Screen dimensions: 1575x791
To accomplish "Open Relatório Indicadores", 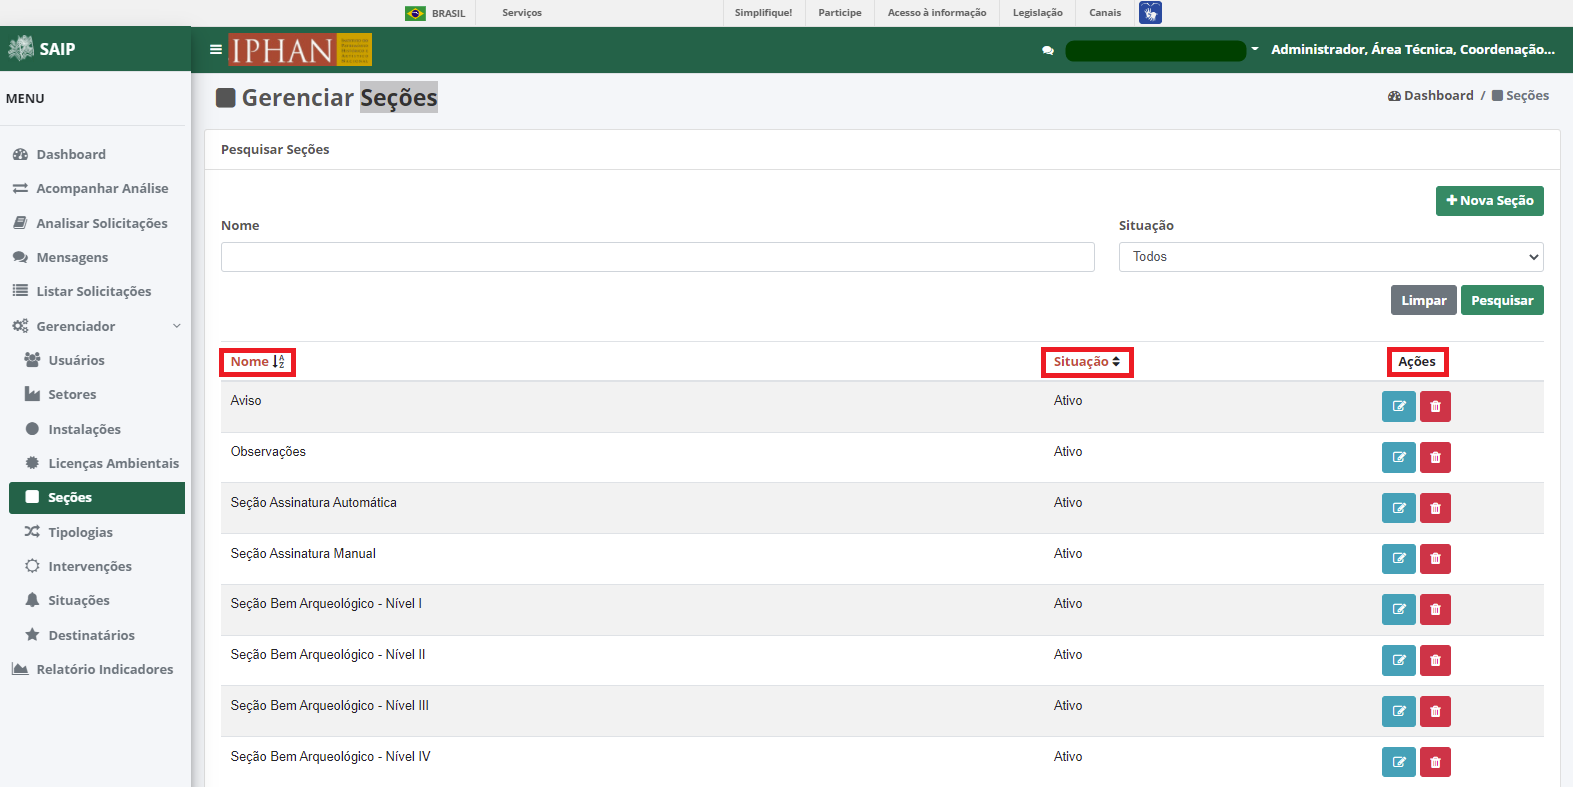I will (x=105, y=669).
